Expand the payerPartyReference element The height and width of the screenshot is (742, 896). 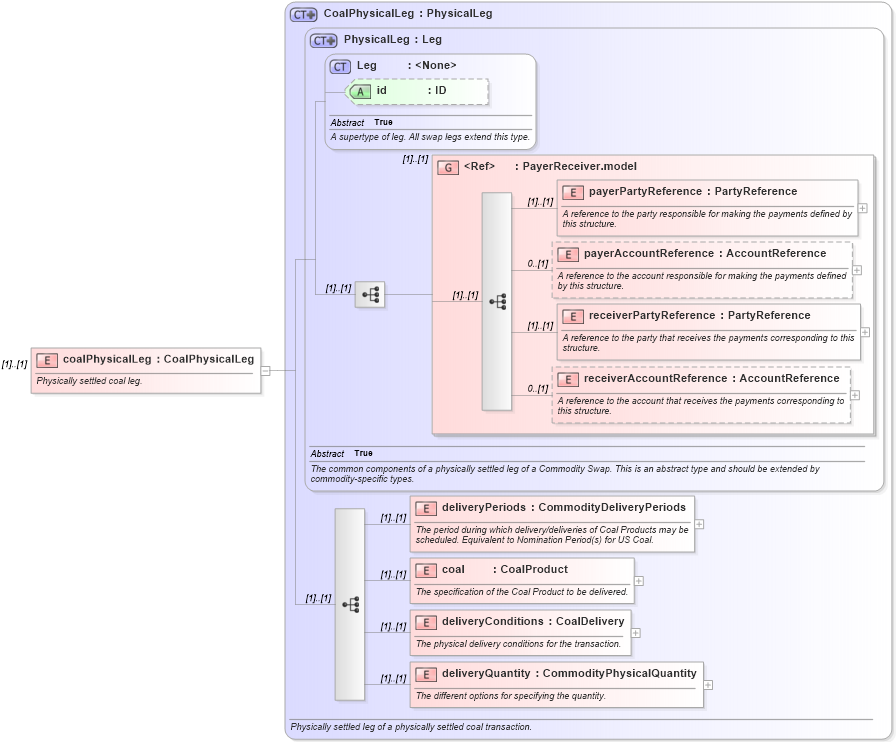point(863,209)
